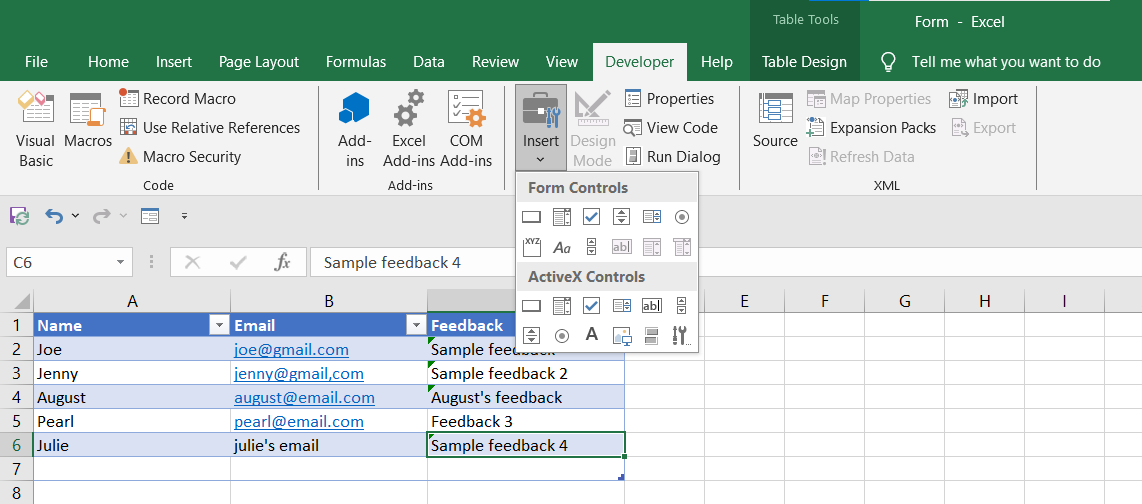Select column E header
Image resolution: width=1142 pixels, height=504 pixels.
tap(744, 301)
